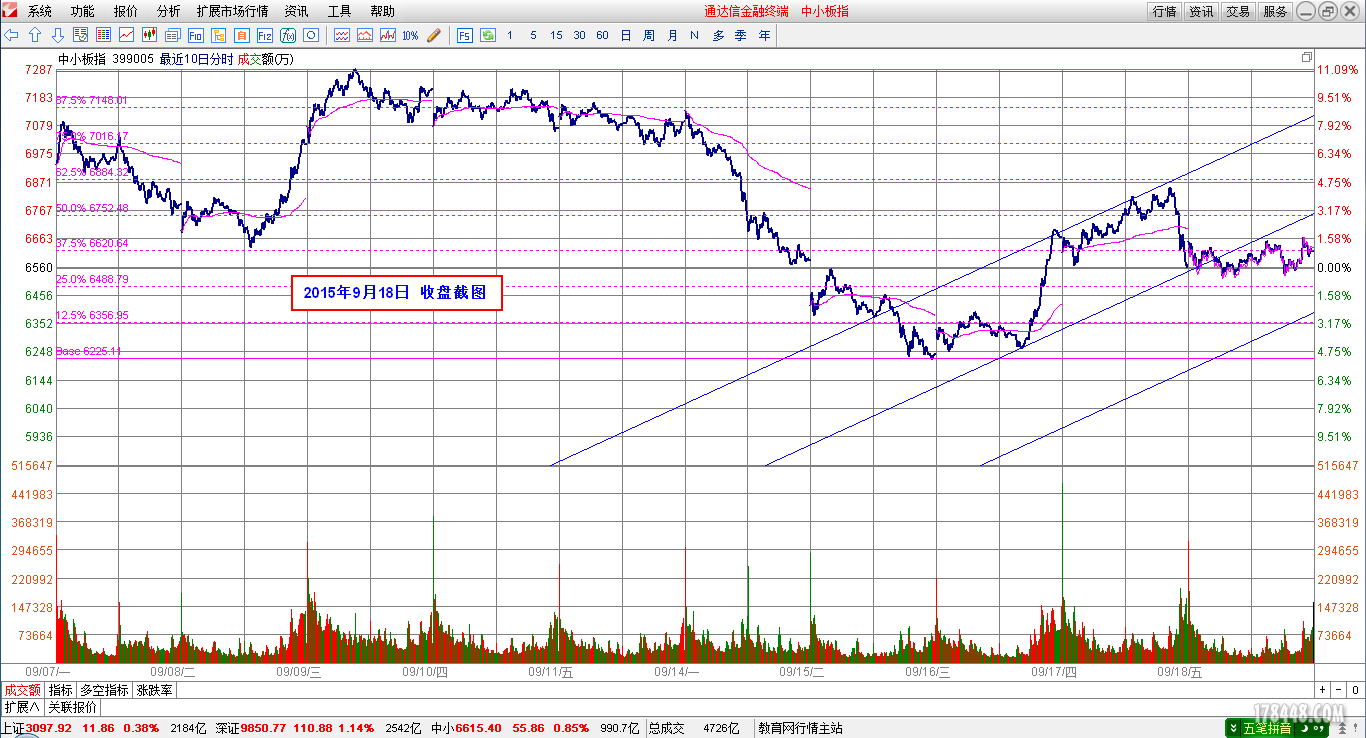1366x738 pixels.
Task: Open the 报价 menu
Action: point(126,11)
